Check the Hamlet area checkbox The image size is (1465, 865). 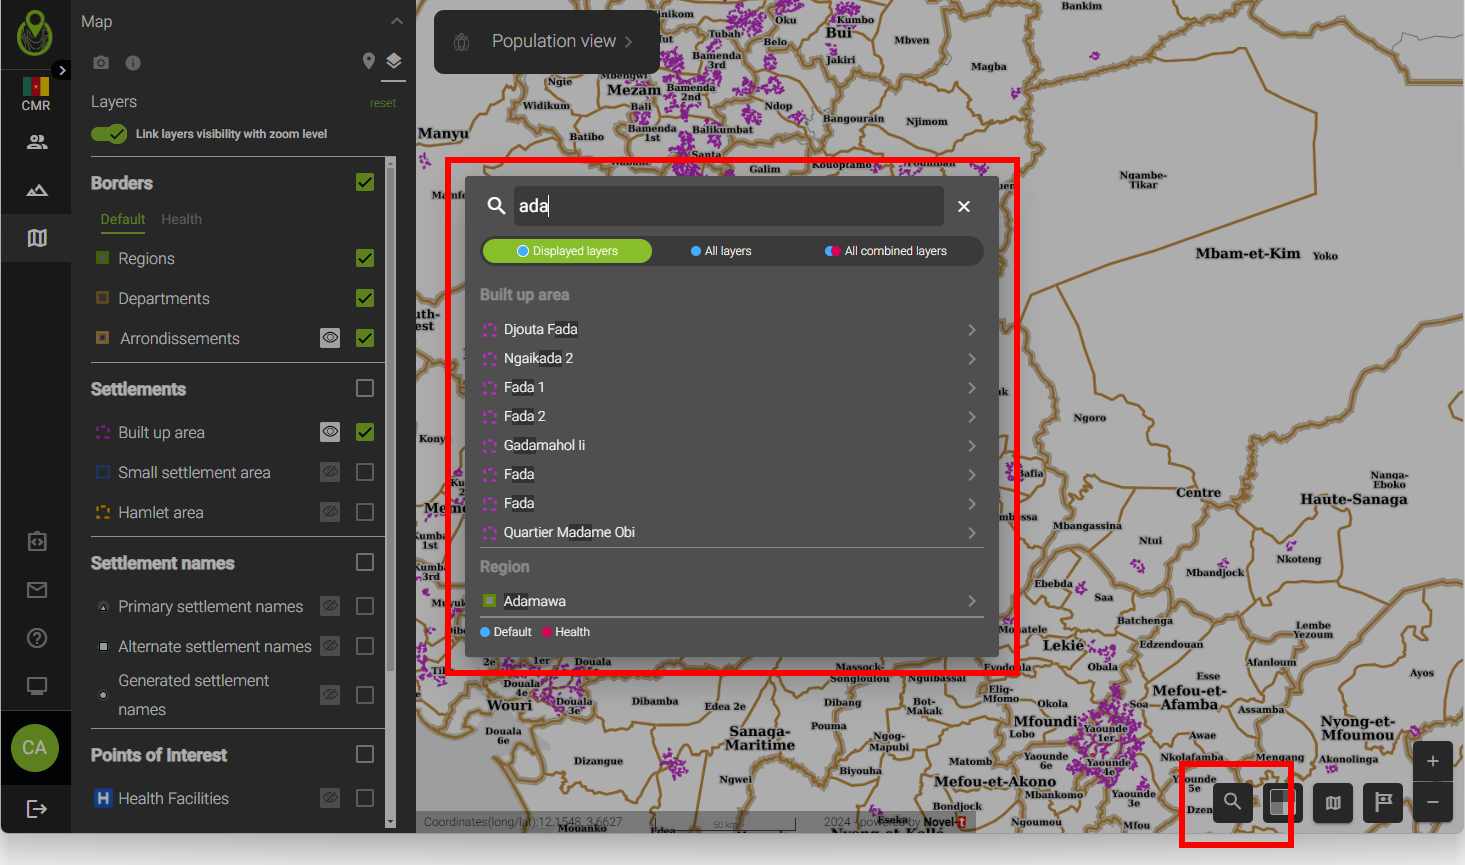[x=365, y=512]
